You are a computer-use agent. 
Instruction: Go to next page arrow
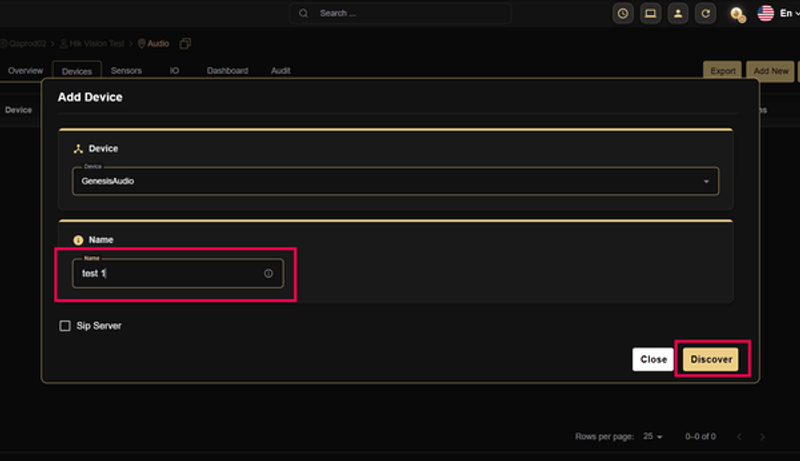pos(762,437)
